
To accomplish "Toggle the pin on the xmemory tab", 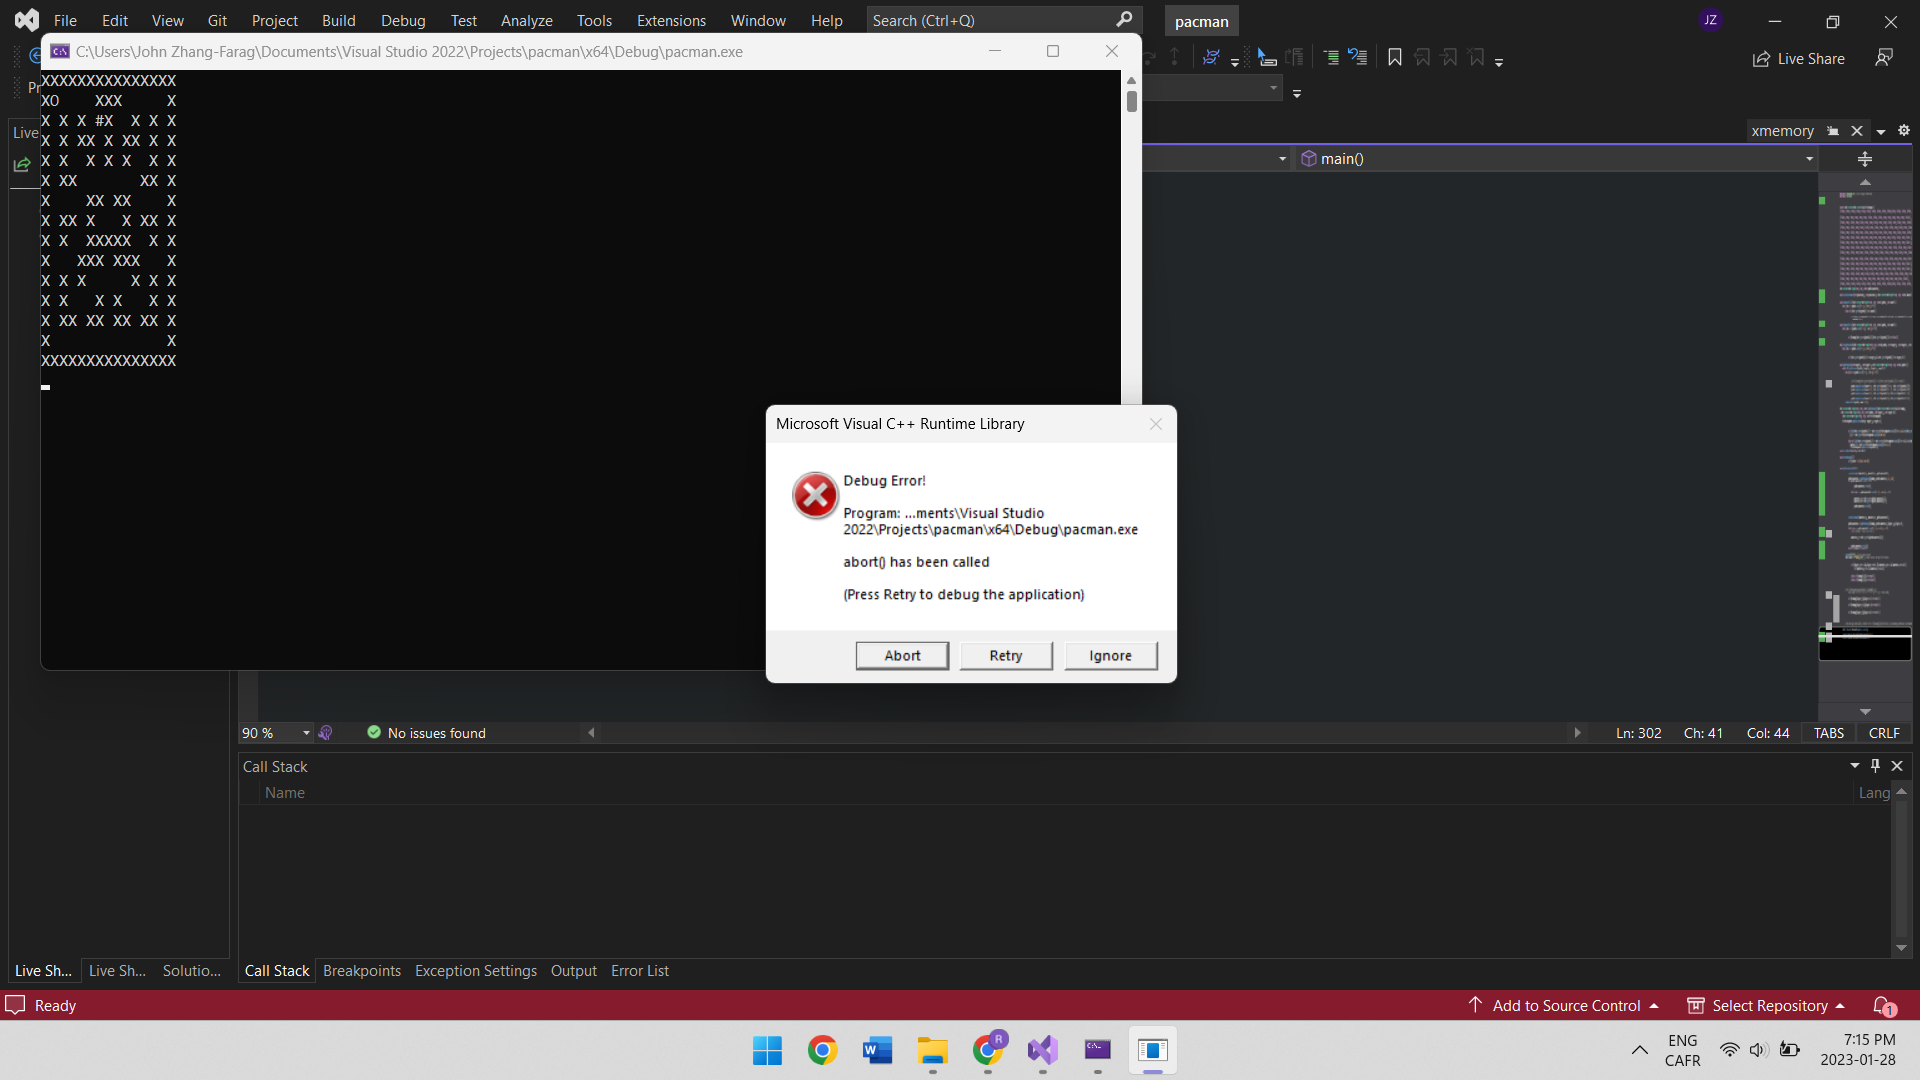I will tap(1833, 131).
